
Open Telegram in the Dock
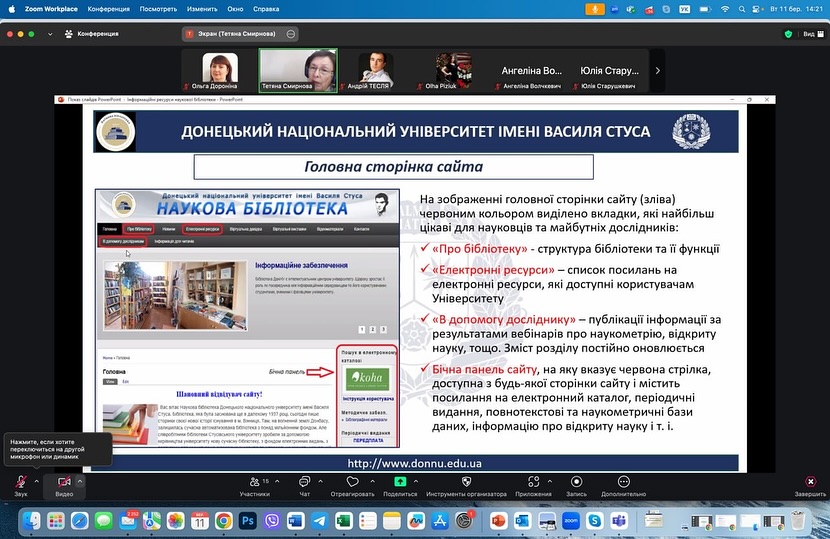point(320,521)
